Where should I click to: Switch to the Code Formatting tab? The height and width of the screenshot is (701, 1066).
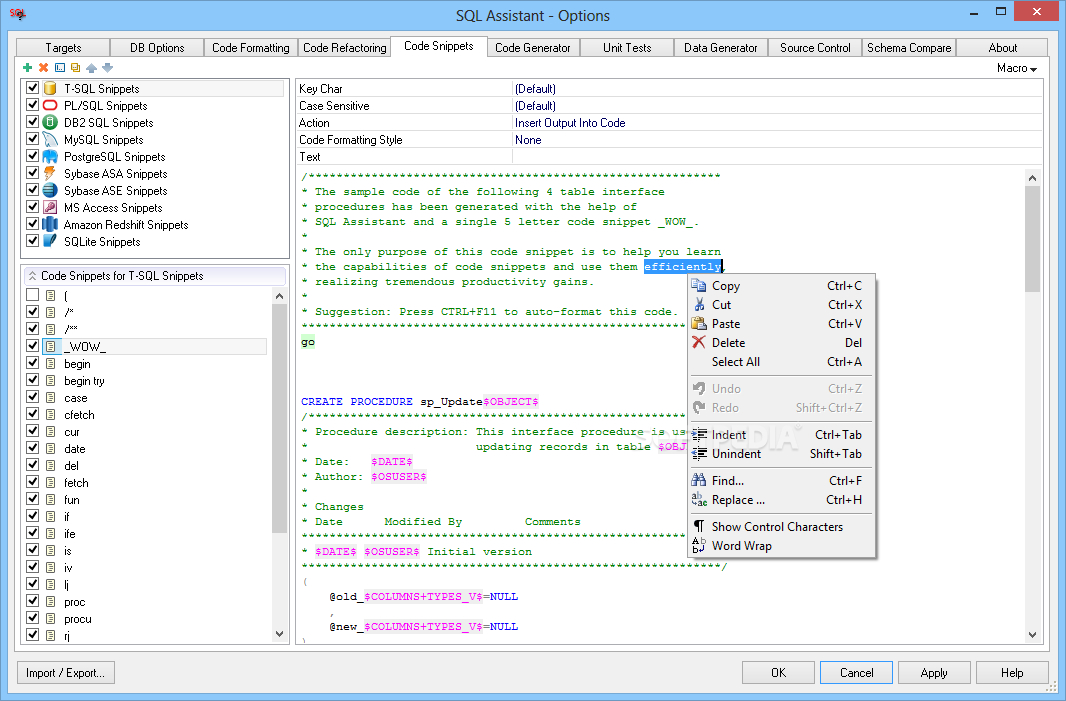(250, 48)
